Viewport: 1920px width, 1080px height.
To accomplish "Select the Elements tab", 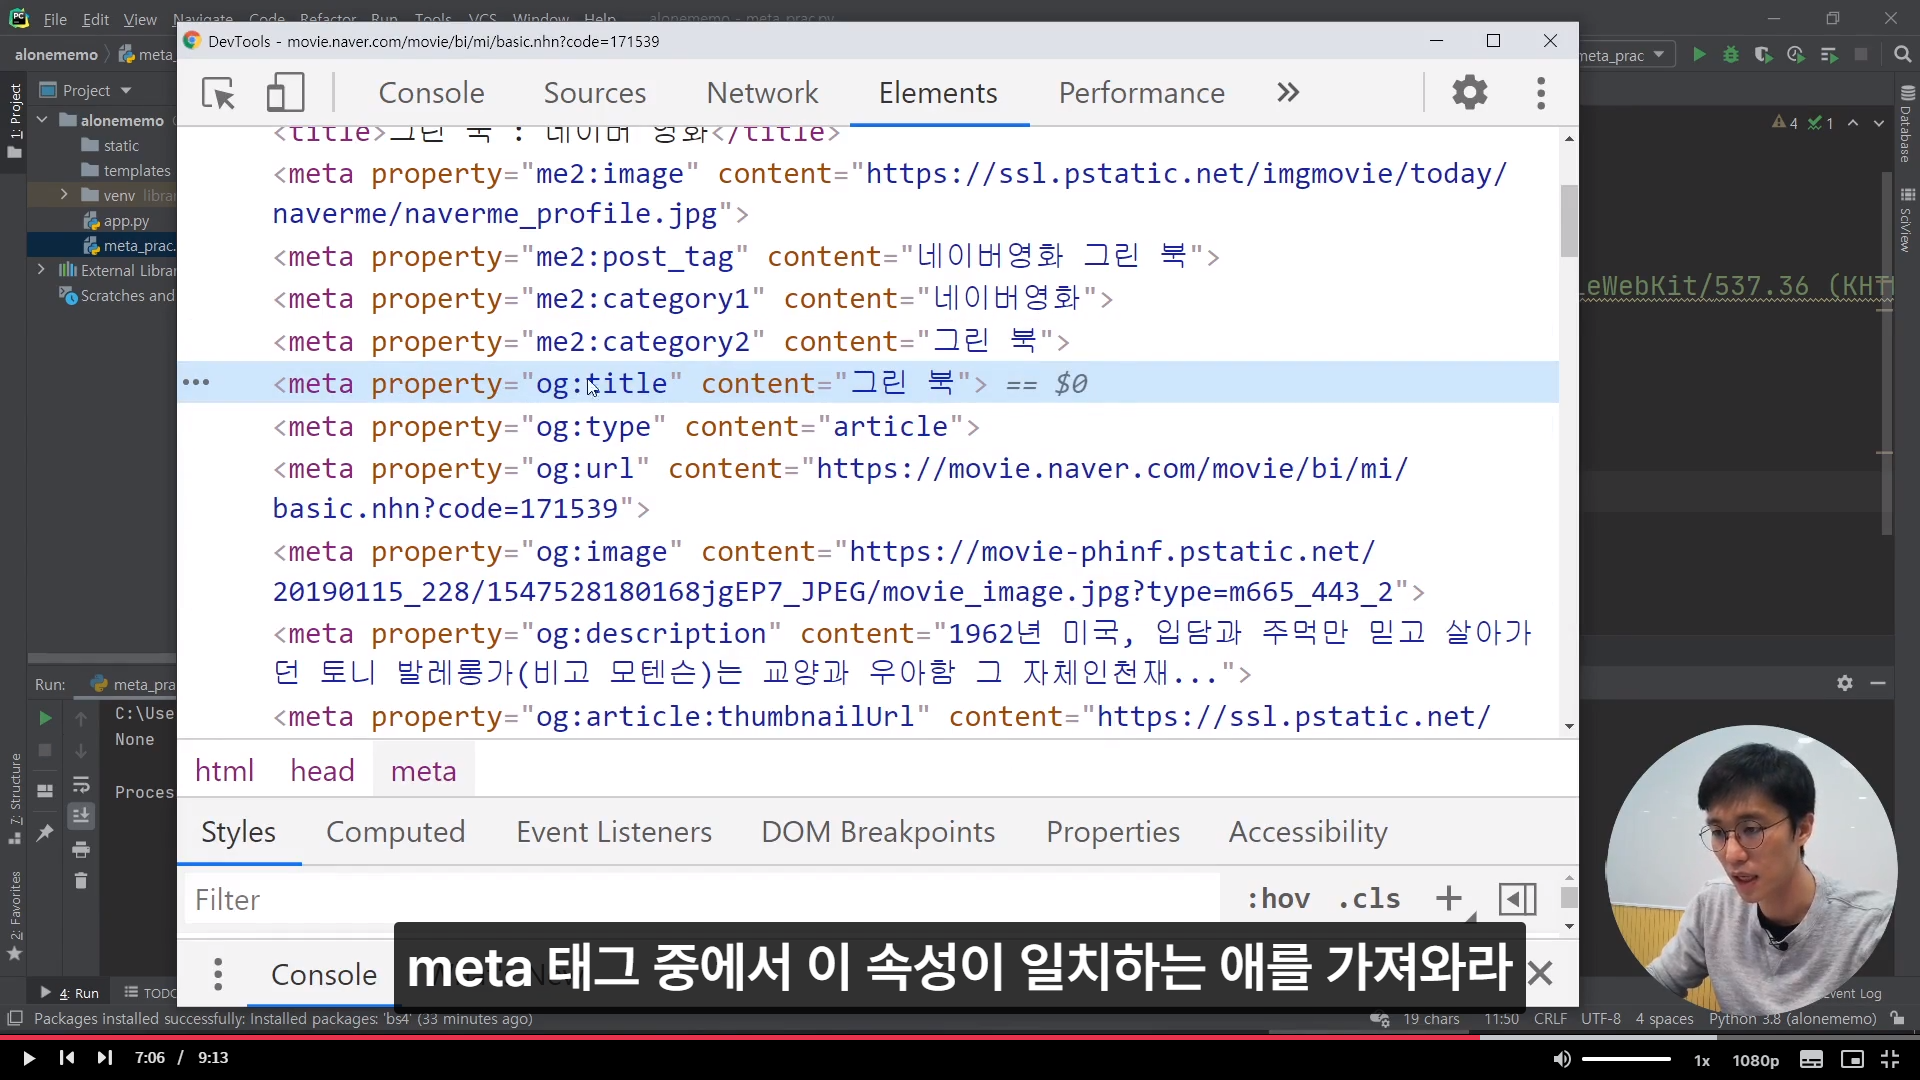I will (x=938, y=93).
